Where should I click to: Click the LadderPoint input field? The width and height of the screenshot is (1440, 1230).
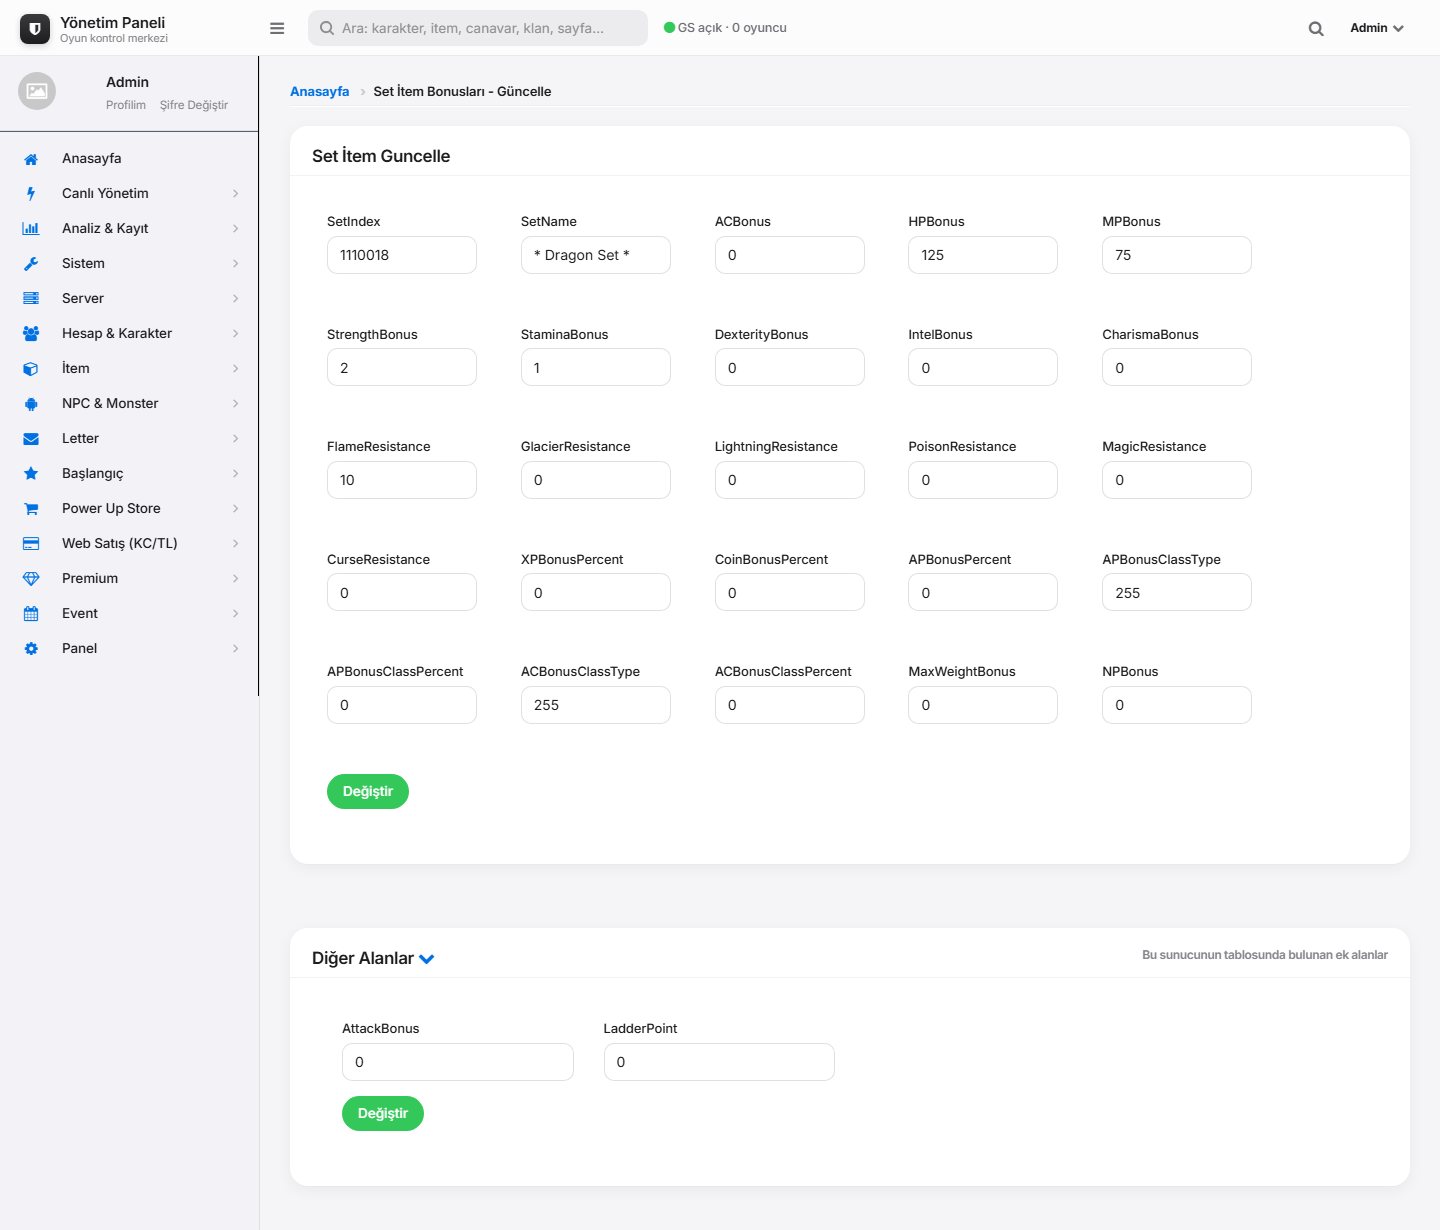[x=719, y=1062]
